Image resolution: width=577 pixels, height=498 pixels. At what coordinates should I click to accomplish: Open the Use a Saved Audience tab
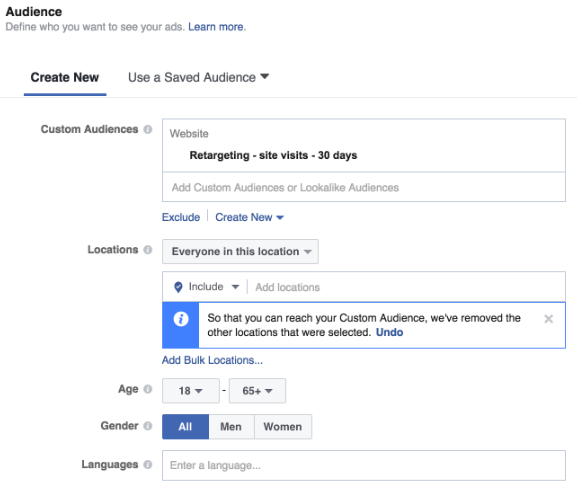pyautogui.click(x=198, y=78)
